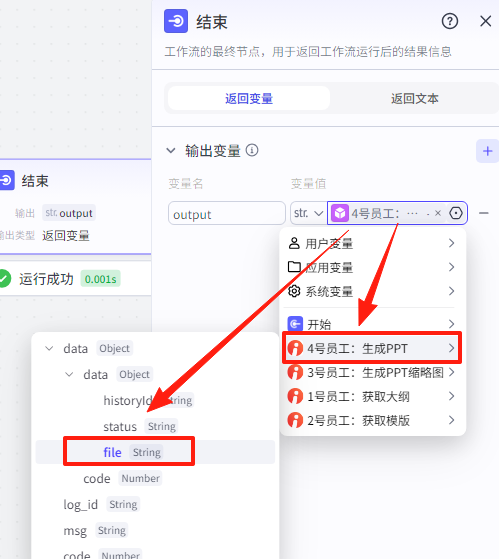
Task: Expand 应用变量 menu entry
Action: (372, 267)
